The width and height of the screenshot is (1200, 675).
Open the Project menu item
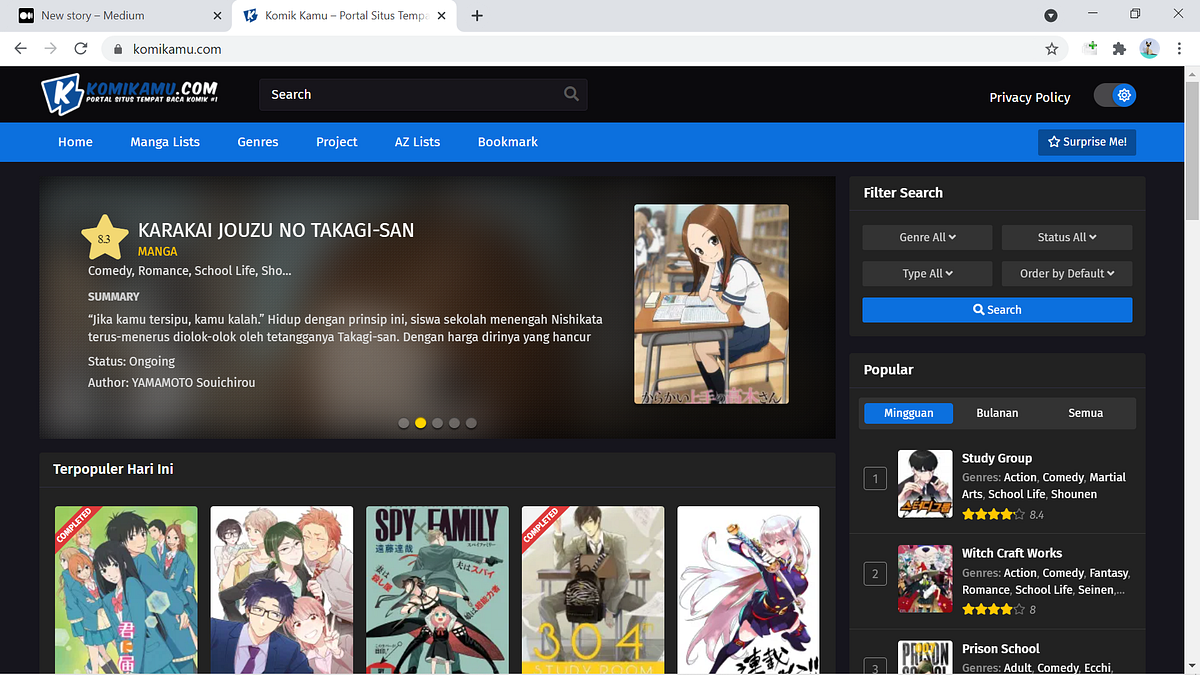coord(337,142)
